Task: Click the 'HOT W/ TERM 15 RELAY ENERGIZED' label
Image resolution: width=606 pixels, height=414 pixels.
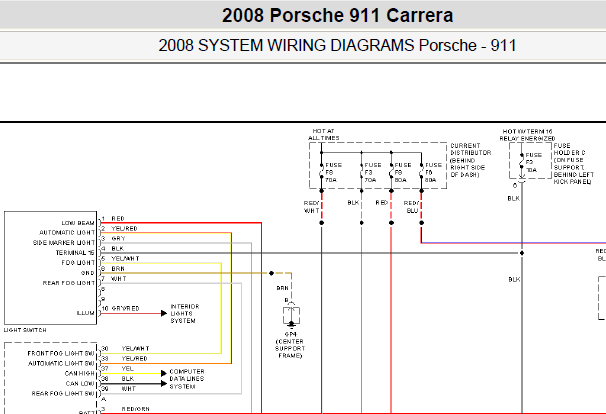Action: [527, 135]
